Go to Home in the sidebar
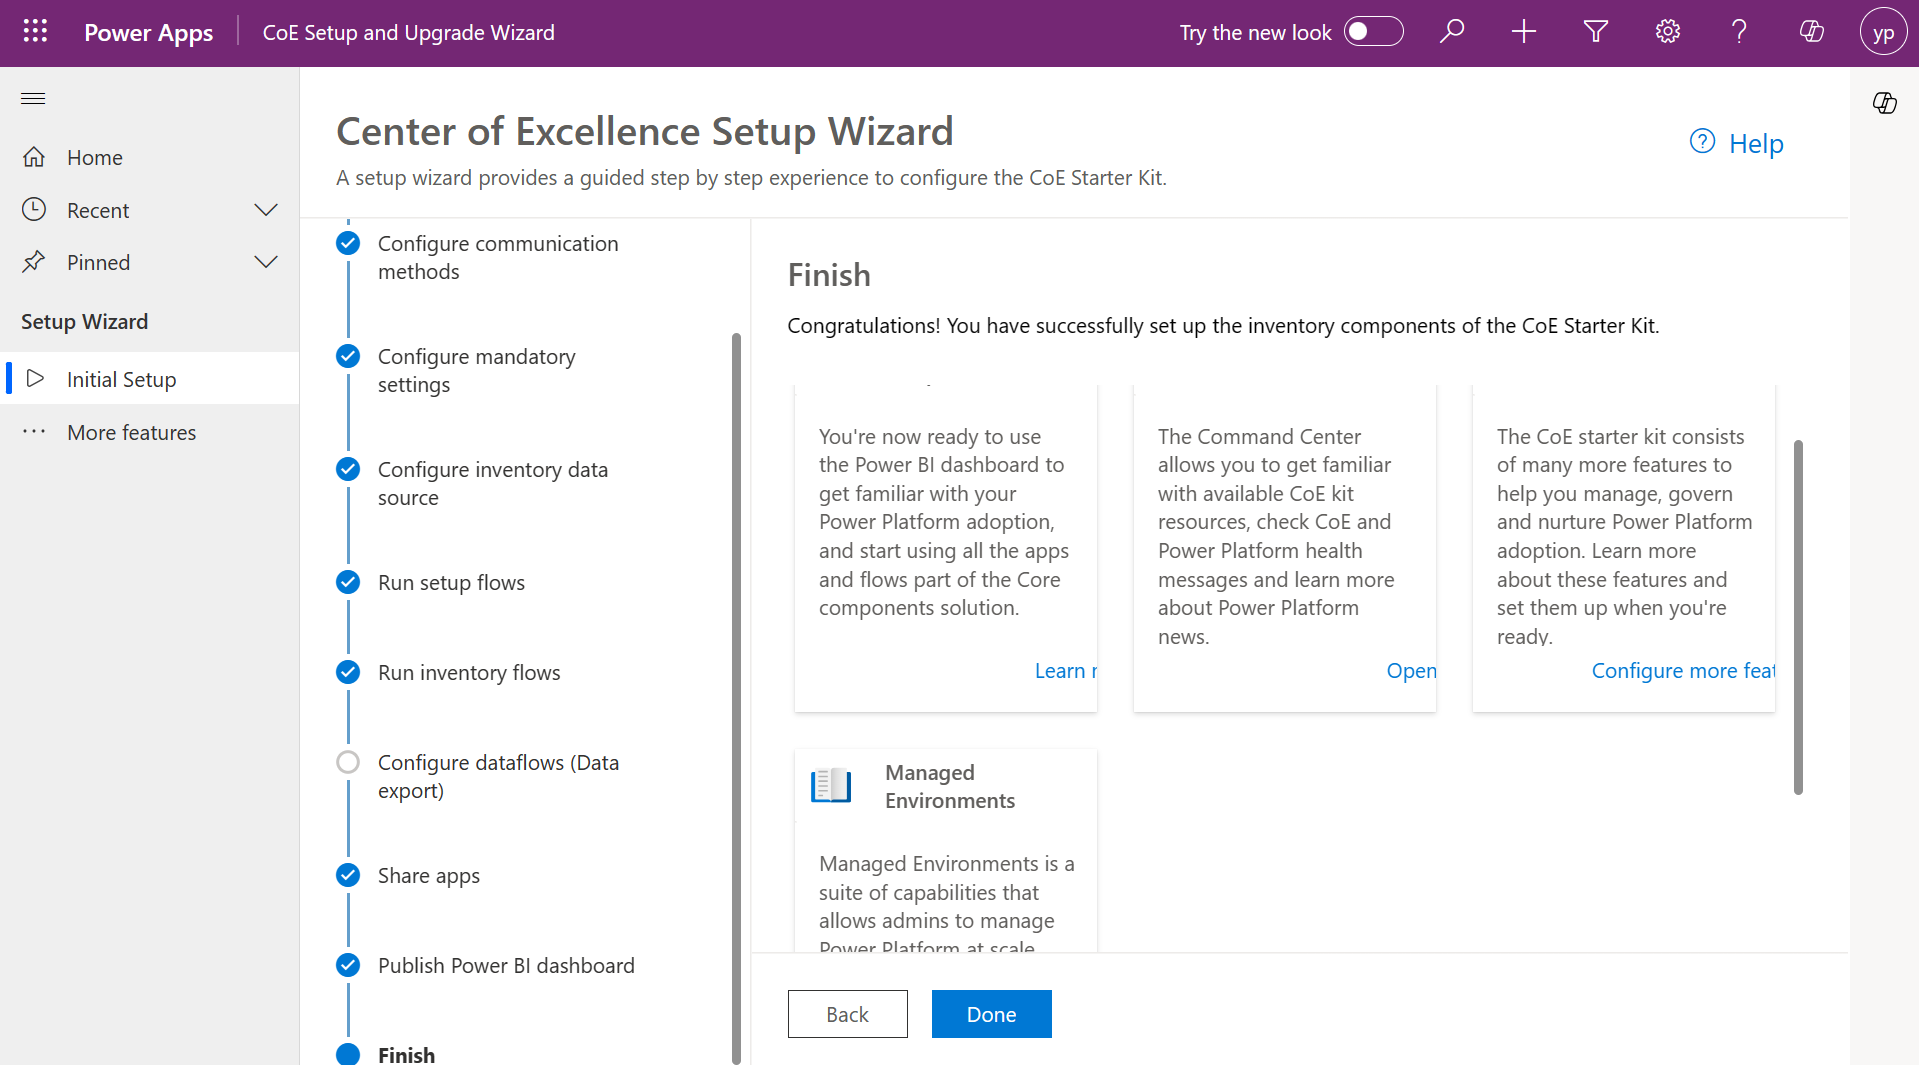This screenshot has height=1065, width=1919. point(94,157)
